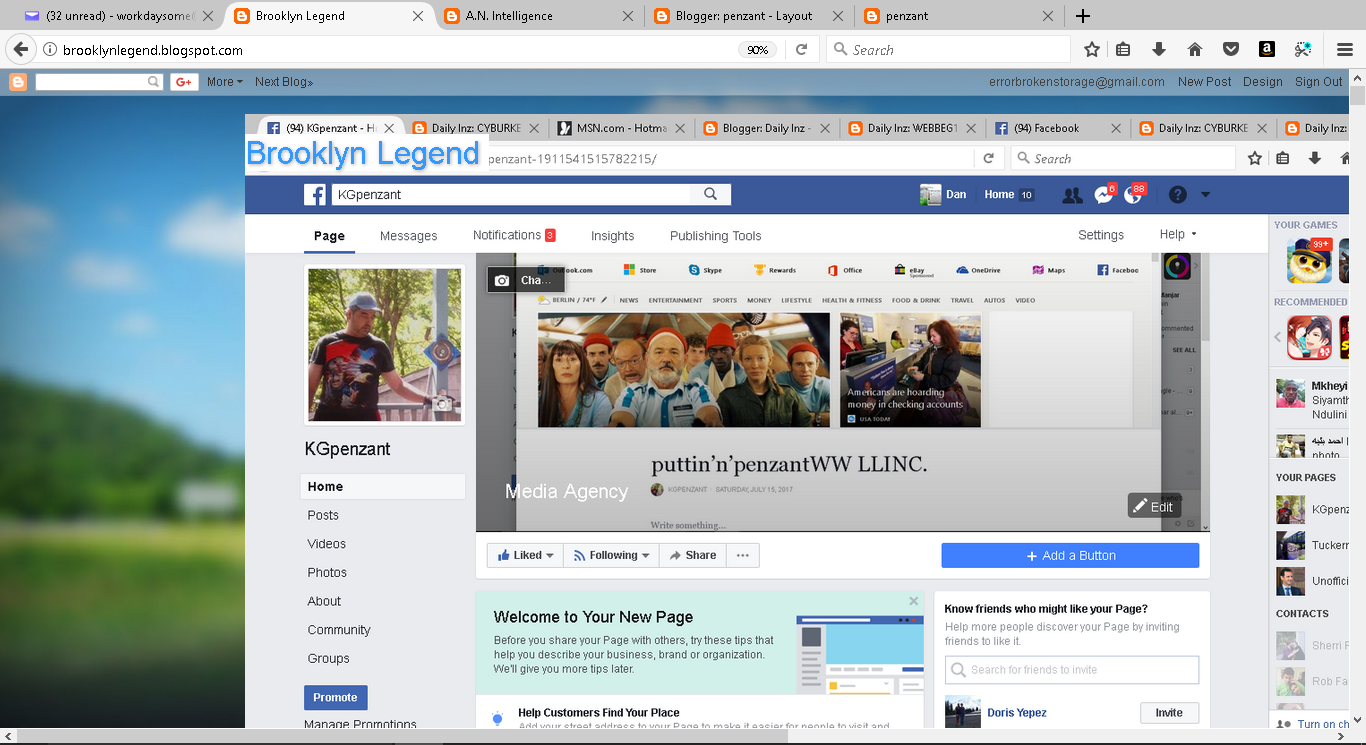1366x745 pixels.
Task: Click the Facebook search magnifier button
Action: [710, 195]
